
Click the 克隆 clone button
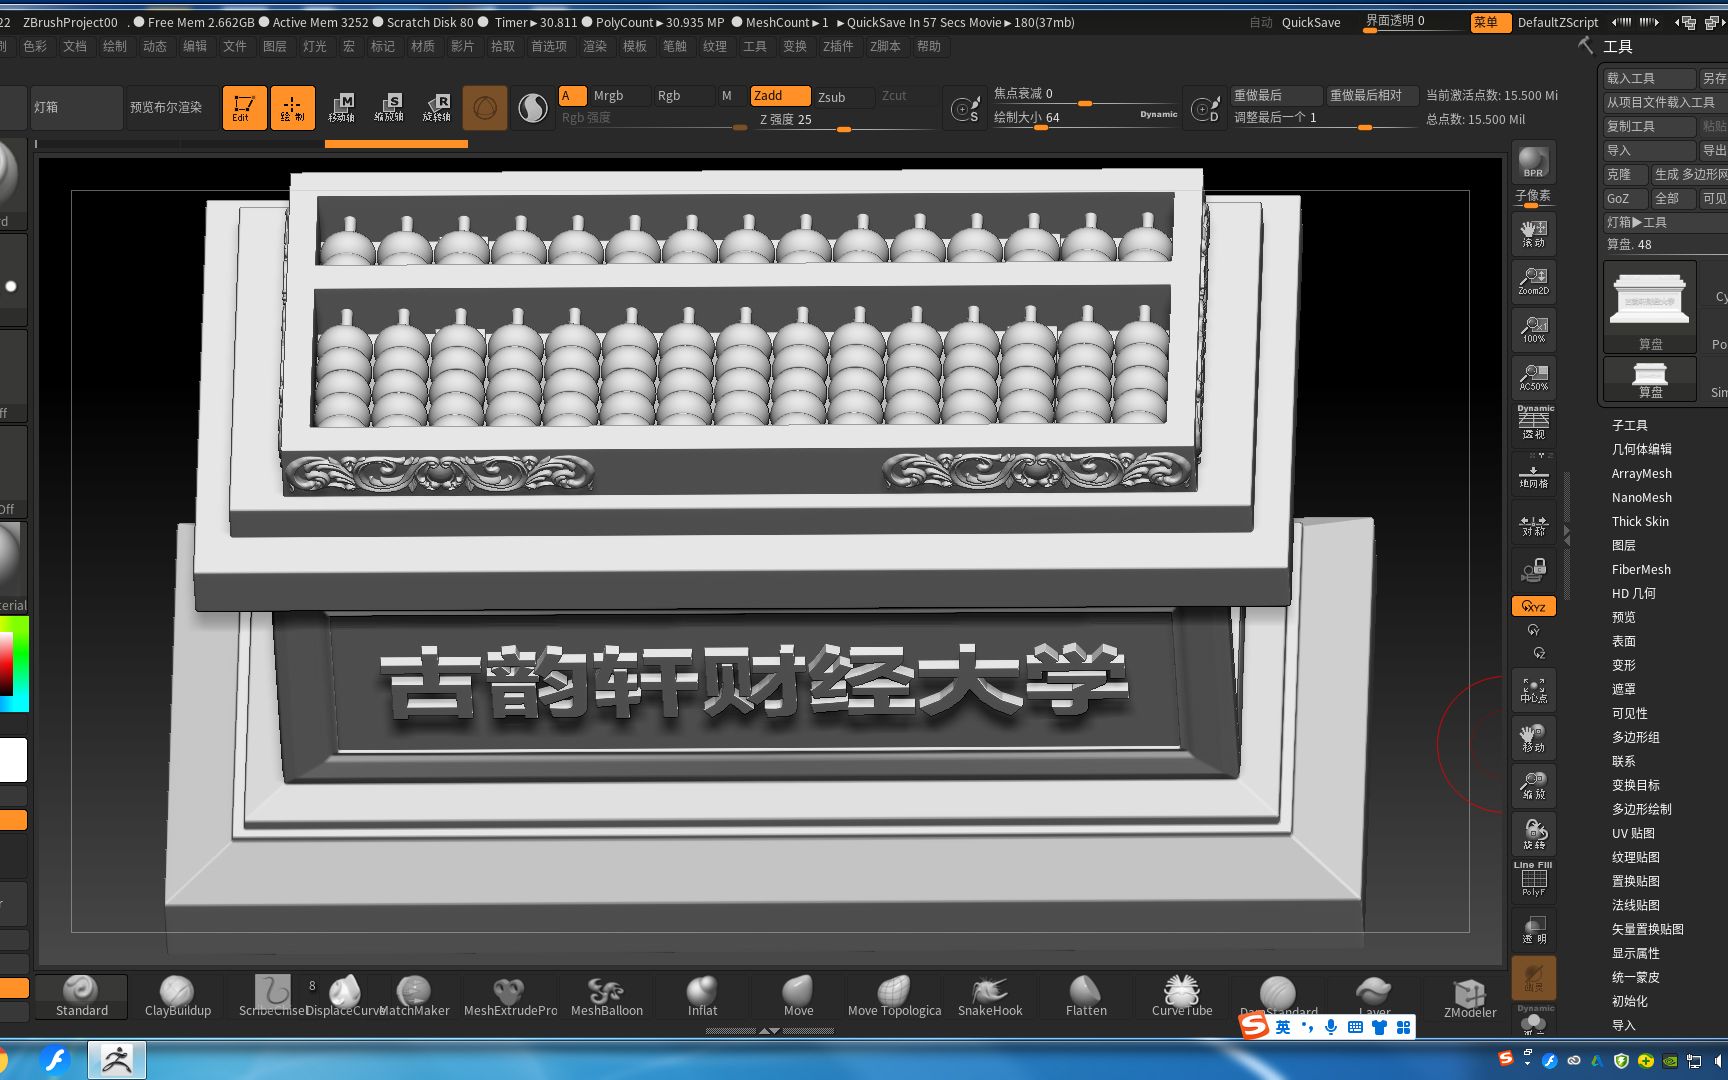[1624, 174]
